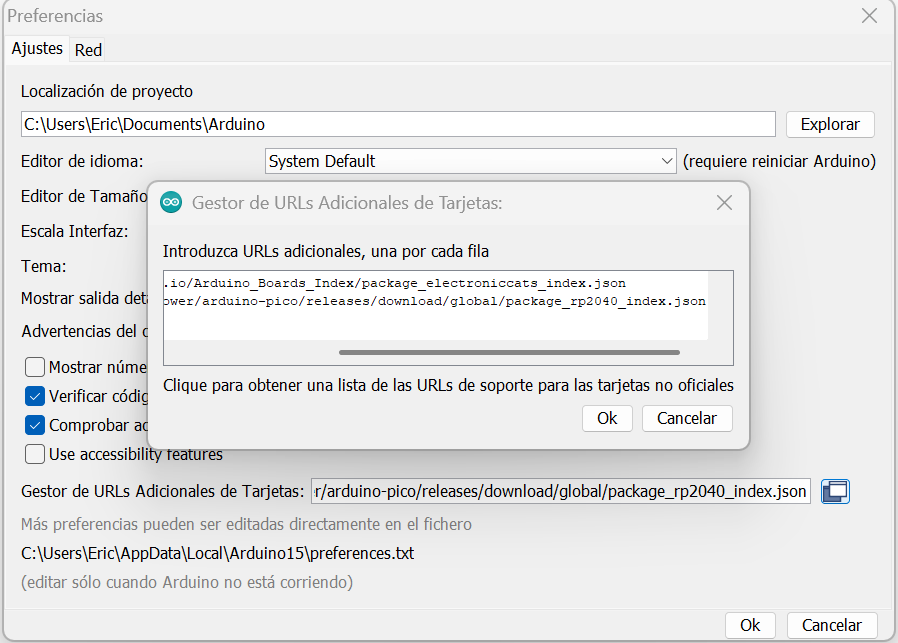
Task: Focus the project location path field
Action: tap(398, 124)
